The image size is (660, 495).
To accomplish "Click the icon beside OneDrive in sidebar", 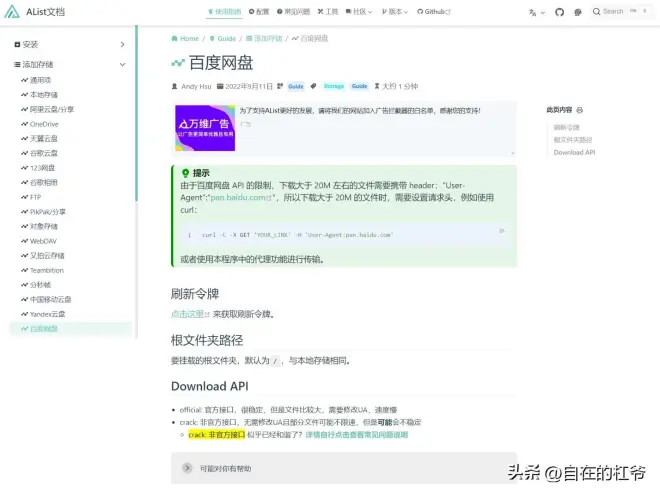I will [24, 124].
